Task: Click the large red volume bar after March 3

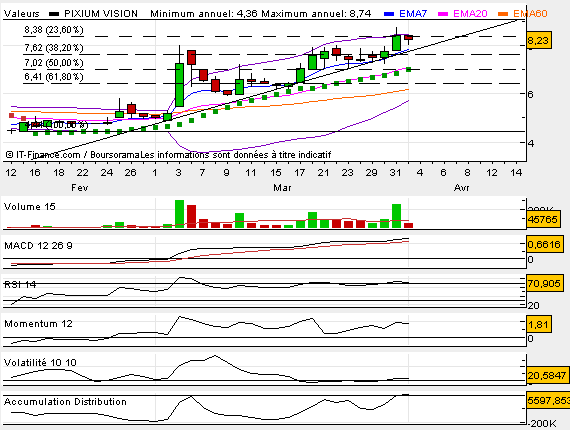Action: (x=192, y=216)
